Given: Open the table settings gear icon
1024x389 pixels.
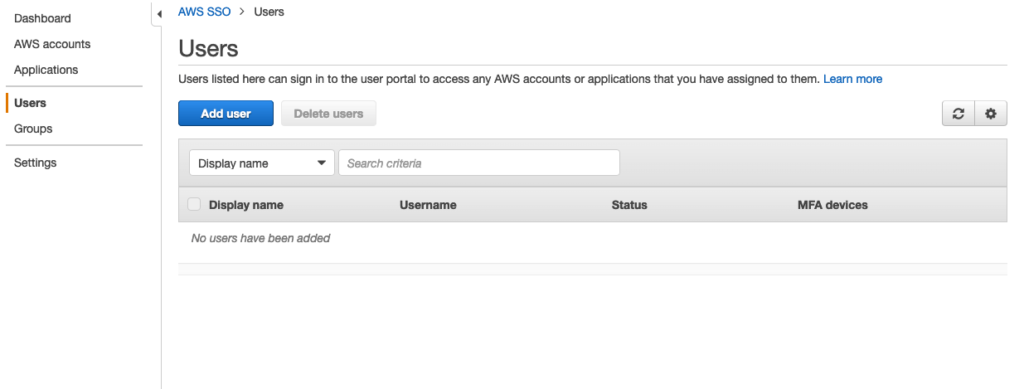Looking at the screenshot, I should tap(991, 114).
